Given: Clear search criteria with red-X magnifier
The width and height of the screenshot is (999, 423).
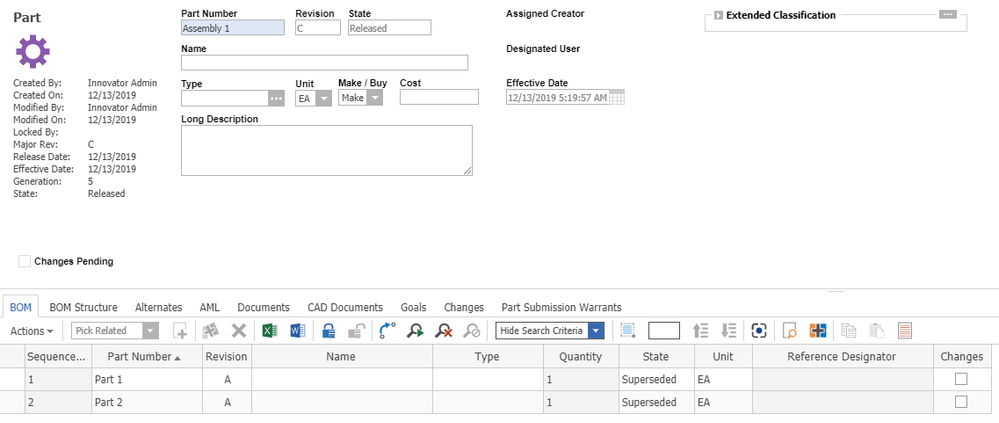Looking at the screenshot, I should [443, 331].
